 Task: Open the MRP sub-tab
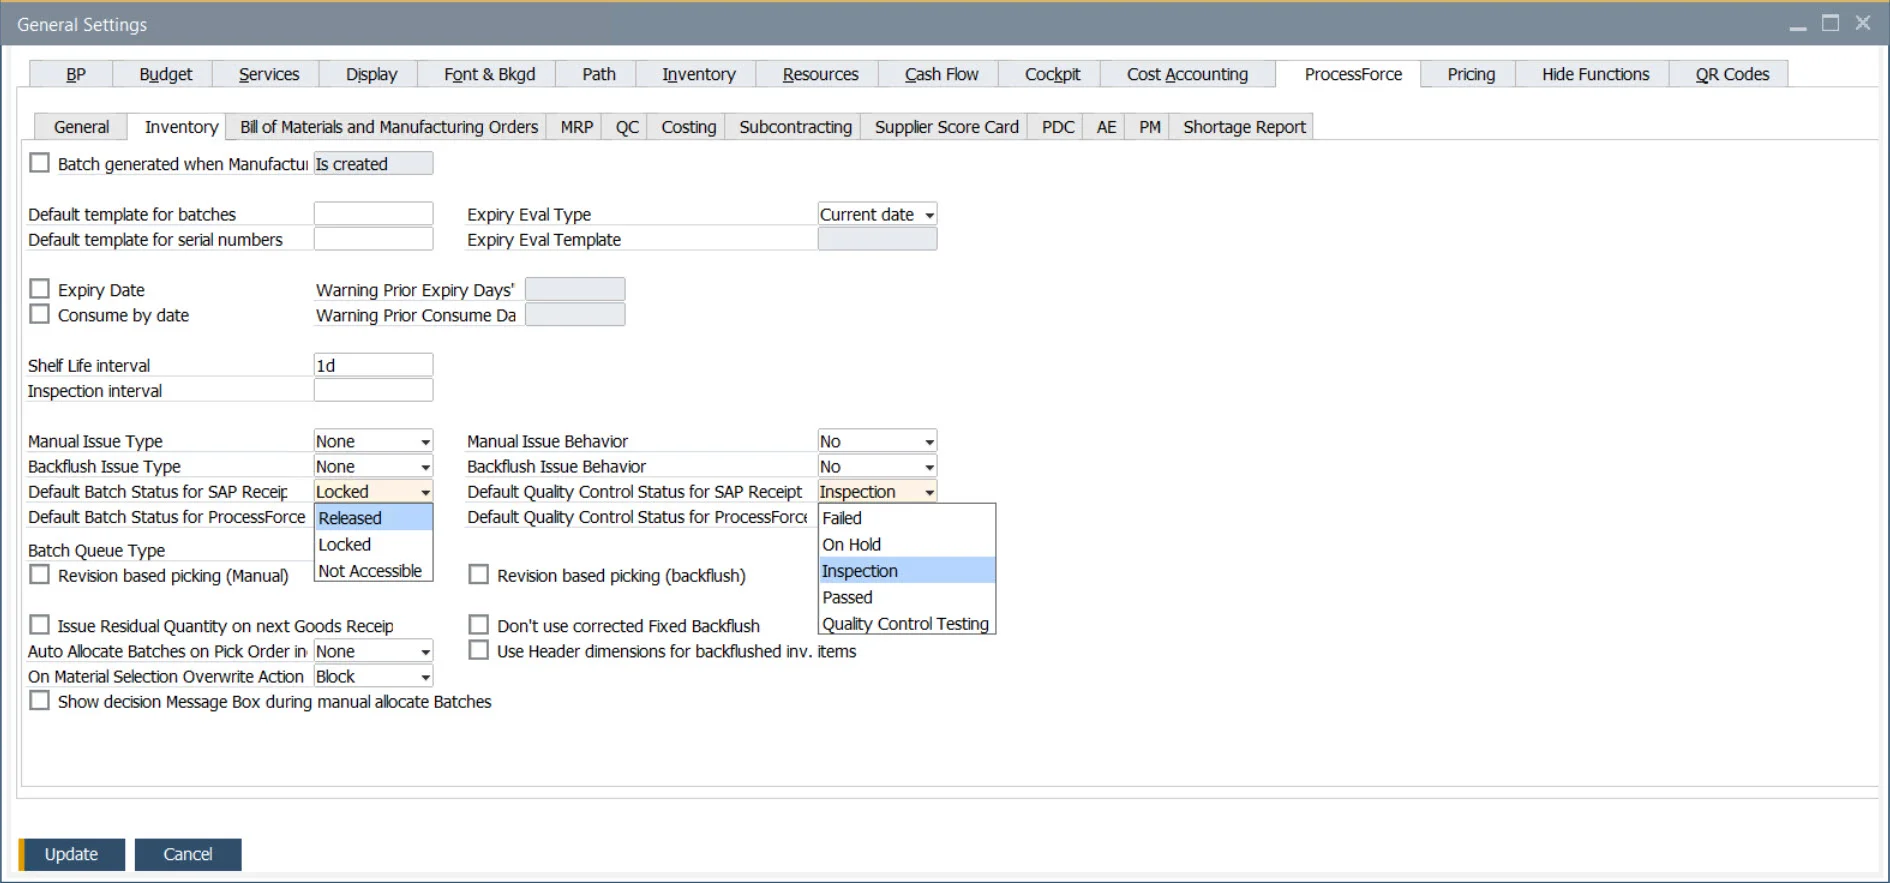tap(576, 127)
